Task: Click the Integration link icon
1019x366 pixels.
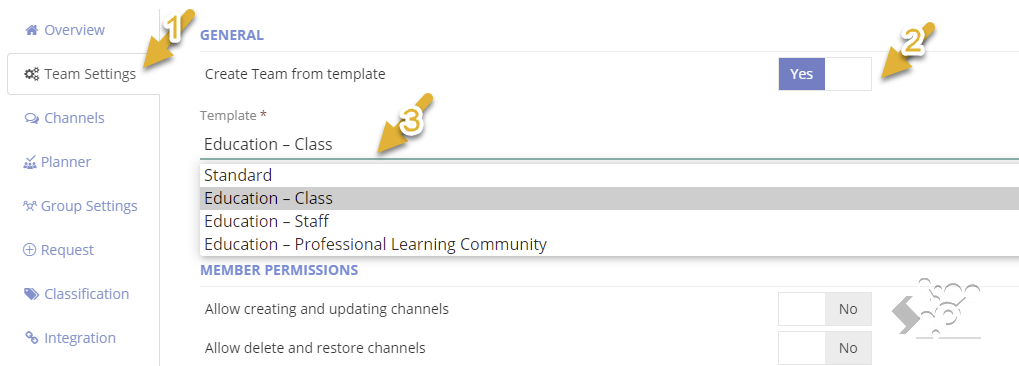Action: point(31,338)
